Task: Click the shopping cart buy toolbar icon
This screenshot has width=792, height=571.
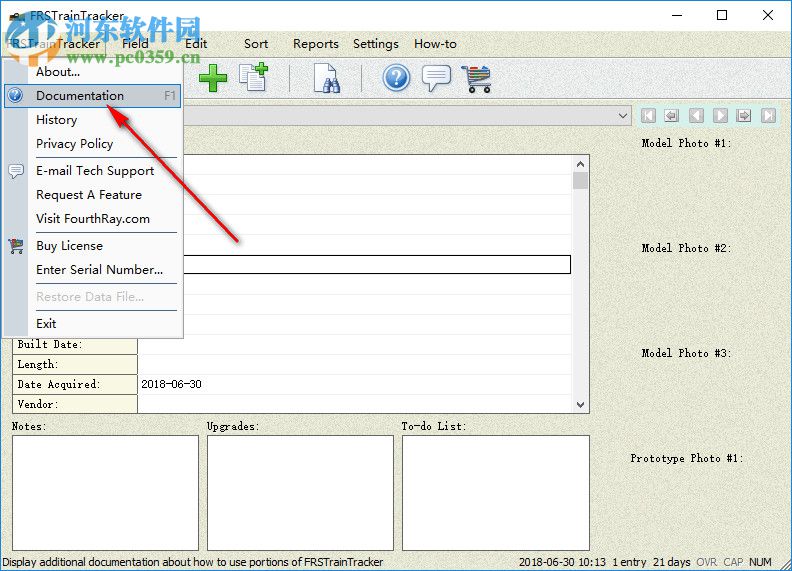Action: [476, 79]
